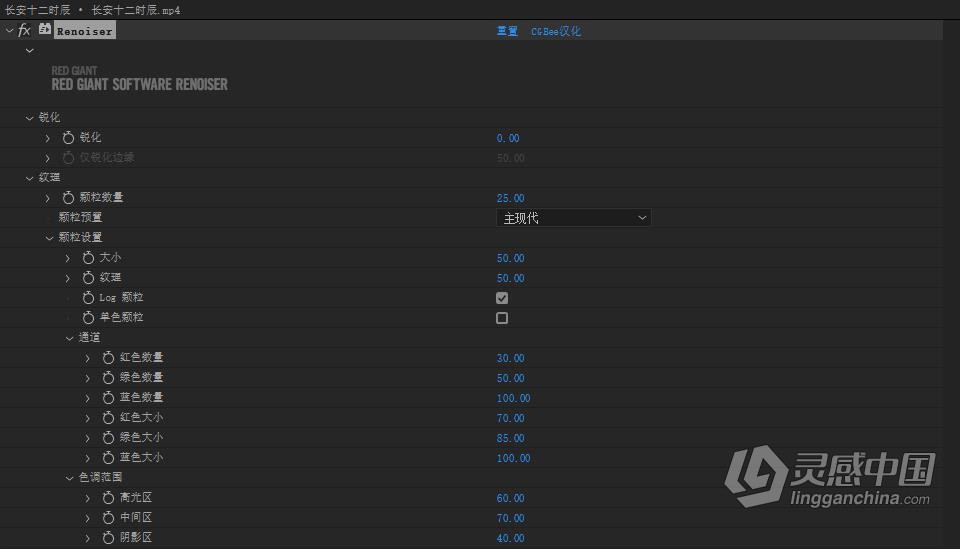
Task: Expand the 高光区 property
Action: [x=88, y=498]
